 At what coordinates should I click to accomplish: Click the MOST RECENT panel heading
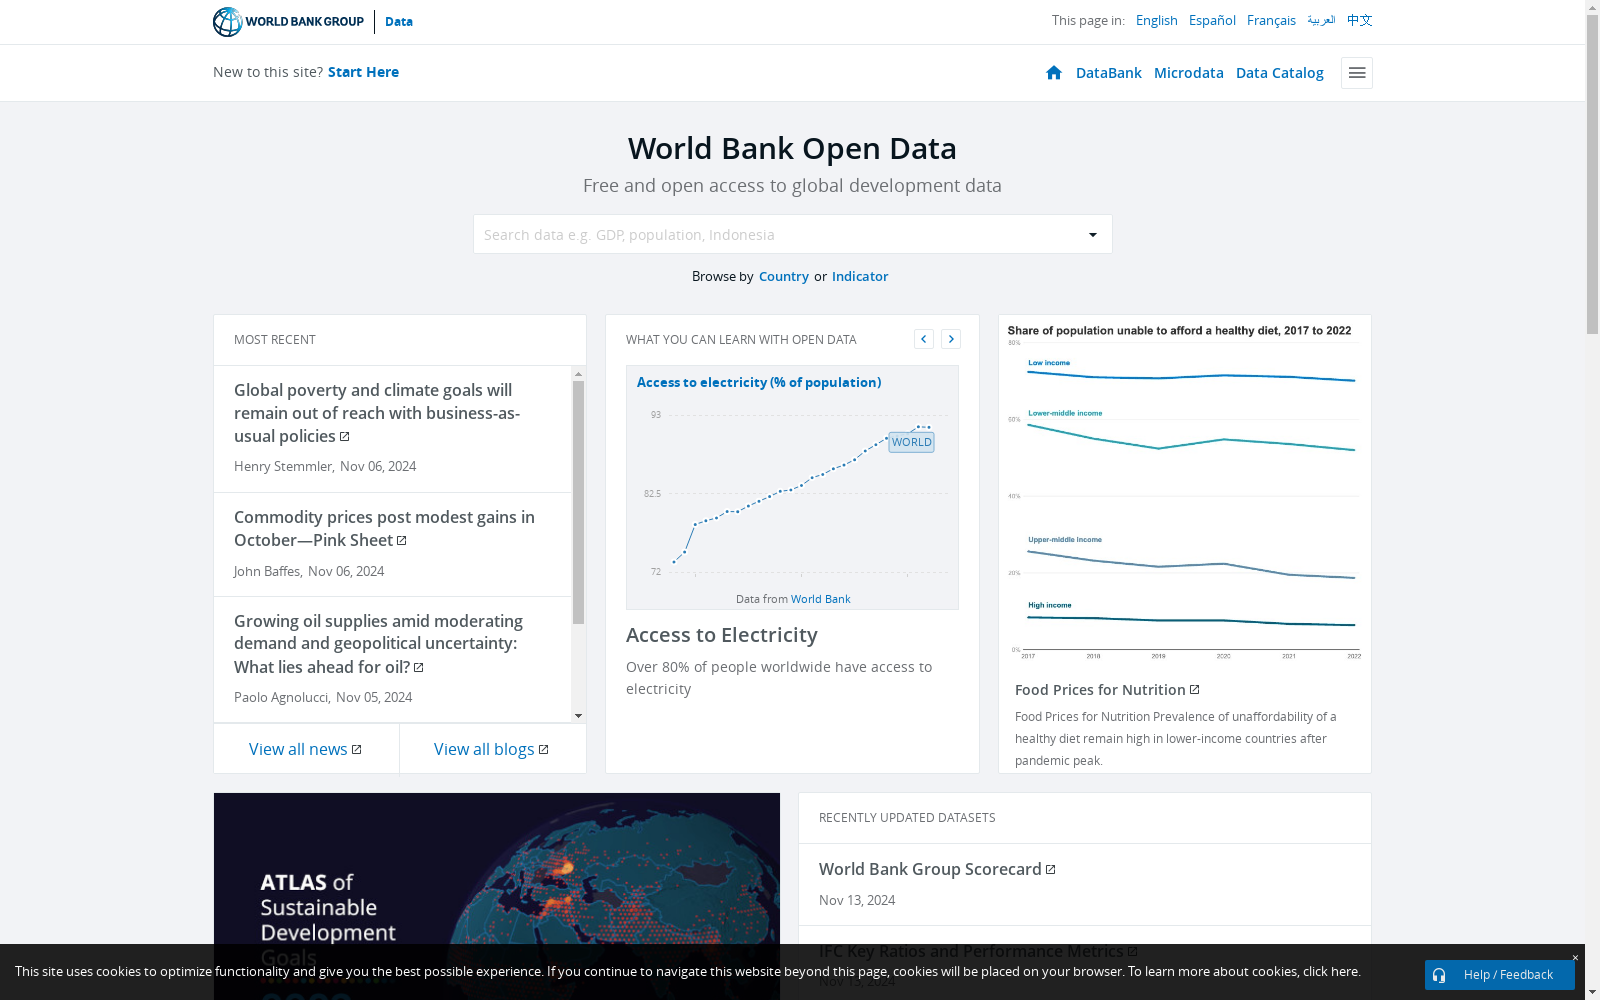(x=275, y=340)
